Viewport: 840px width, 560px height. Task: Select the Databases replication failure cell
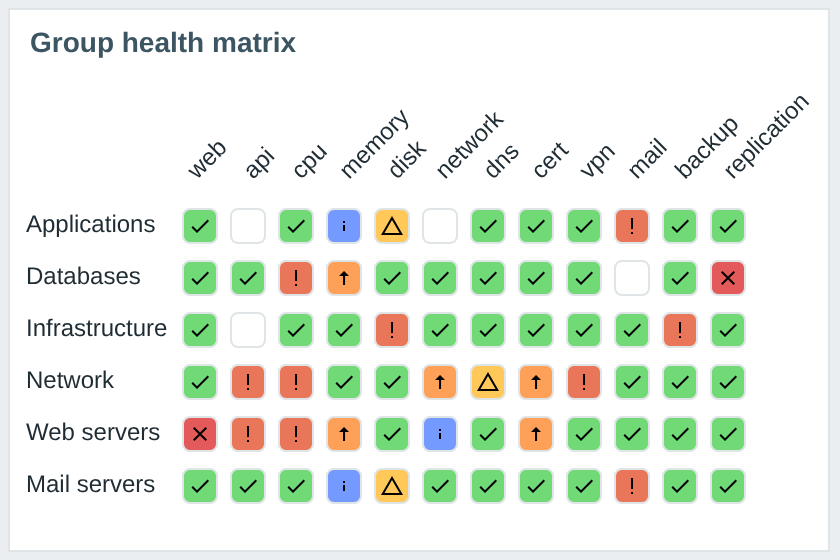point(728,278)
